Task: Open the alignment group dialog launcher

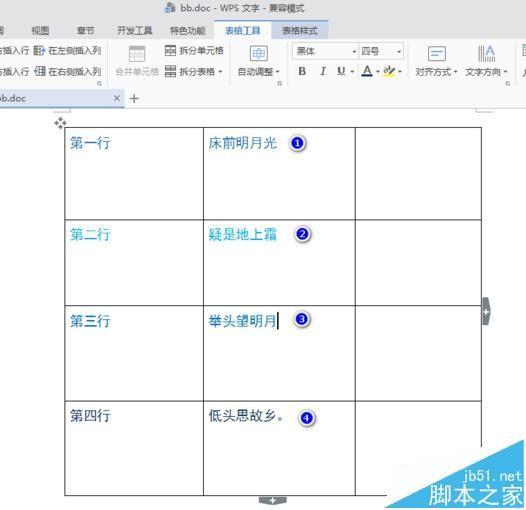Action: click(508, 84)
